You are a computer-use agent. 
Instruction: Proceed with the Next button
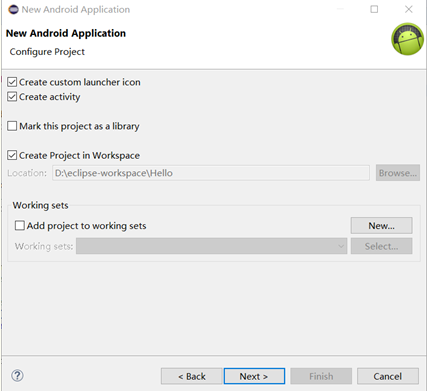click(254, 376)
